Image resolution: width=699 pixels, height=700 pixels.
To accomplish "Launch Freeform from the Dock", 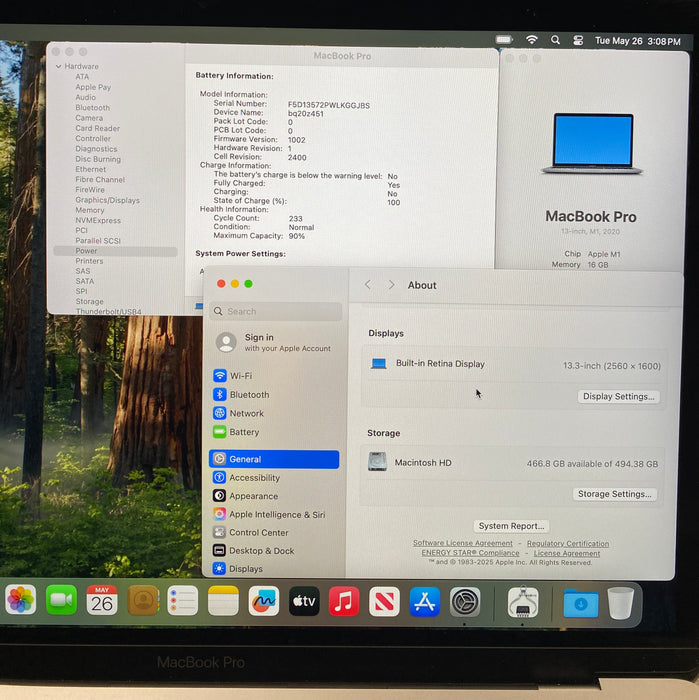I will tap(264, 601).
